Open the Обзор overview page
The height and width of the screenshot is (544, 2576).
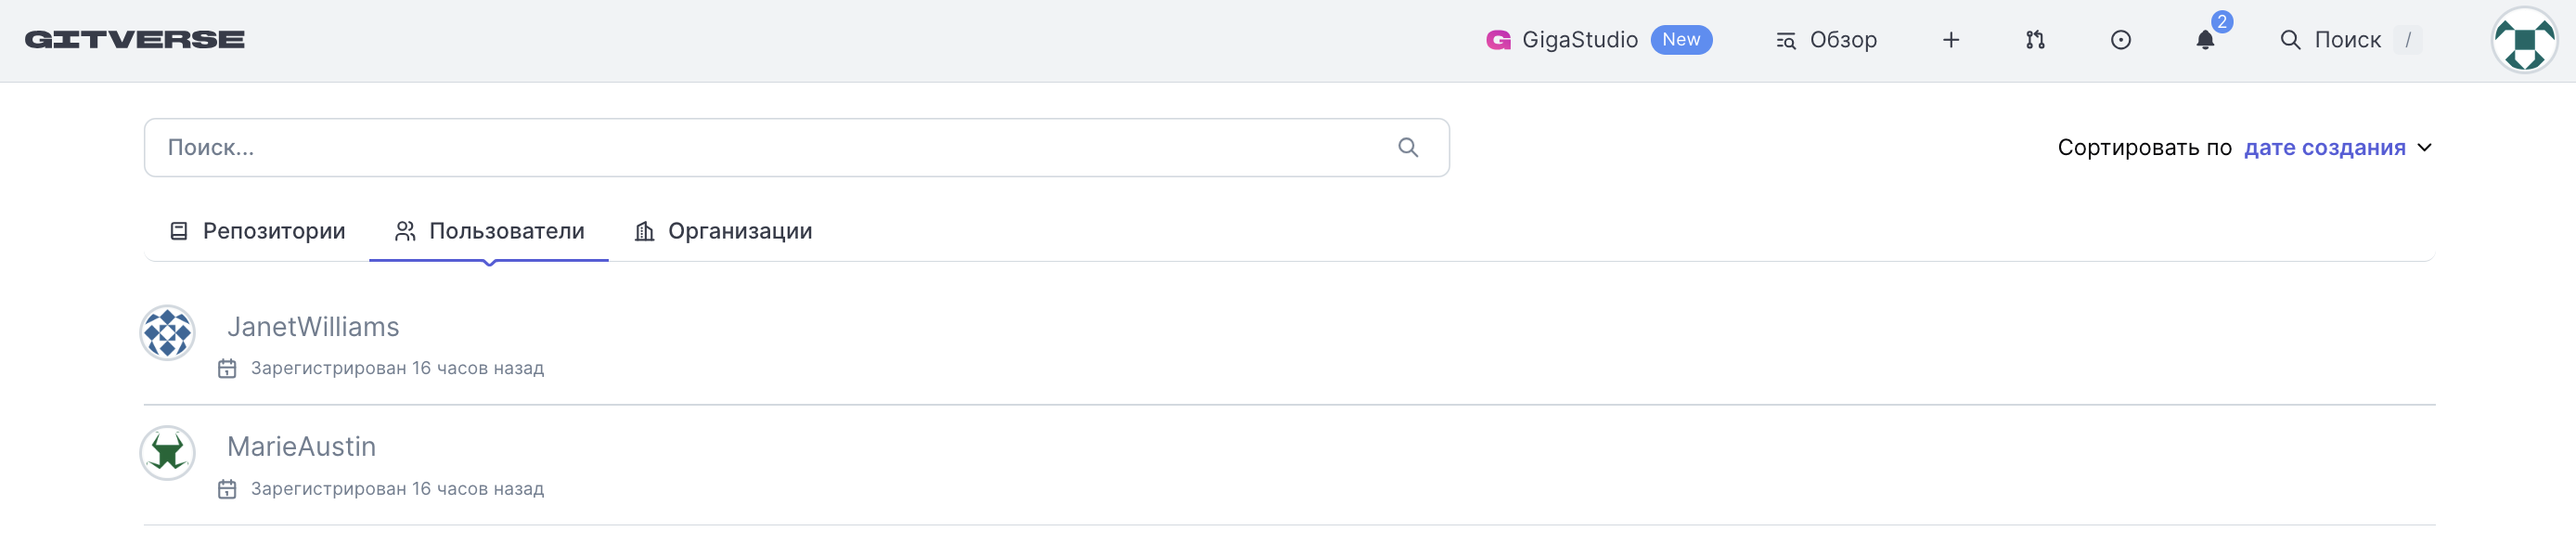pos(1826,40)
